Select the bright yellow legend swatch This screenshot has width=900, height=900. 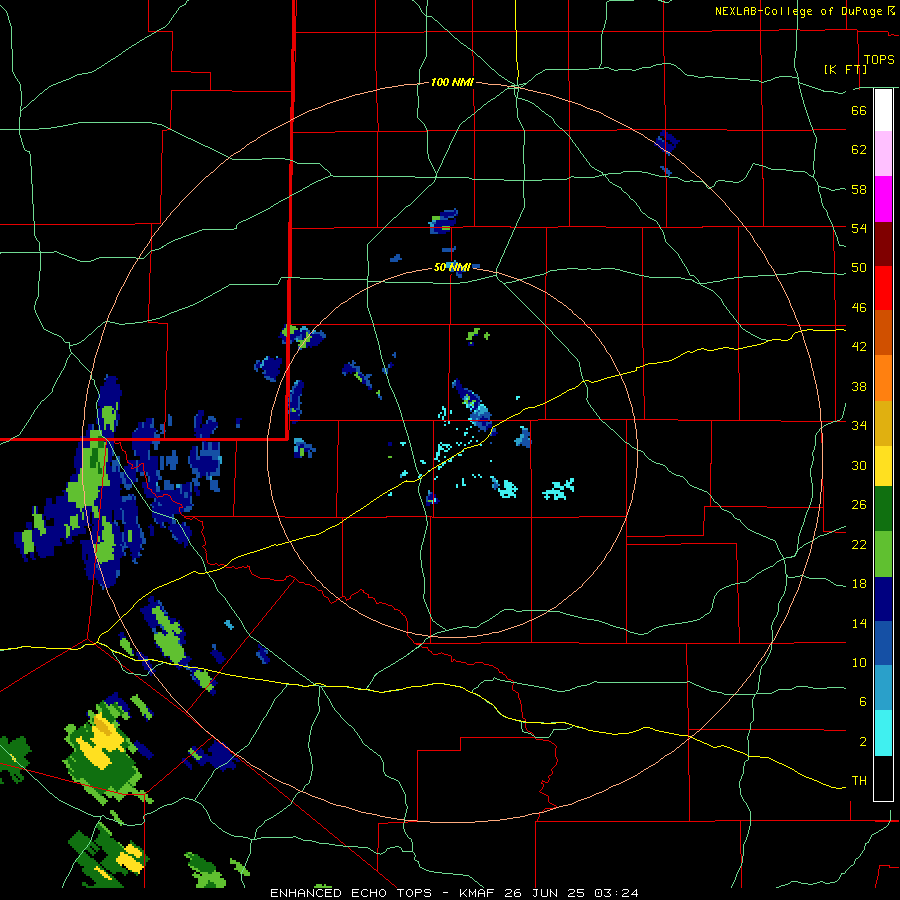[x=883, y=465]
